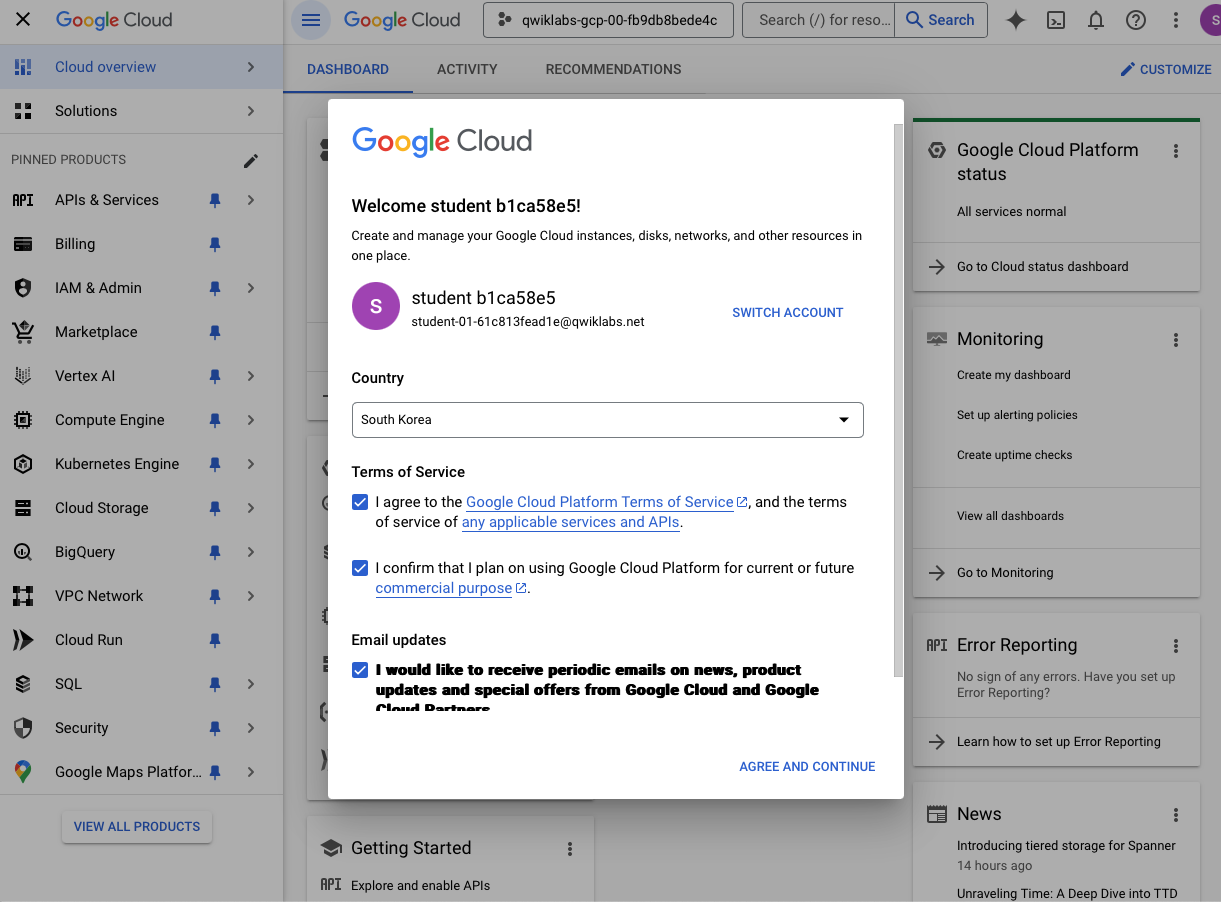This screenshot has width=1221, height=902.
Task: Activate Cloud Shell terminal icon
Action: point(1056,20)
